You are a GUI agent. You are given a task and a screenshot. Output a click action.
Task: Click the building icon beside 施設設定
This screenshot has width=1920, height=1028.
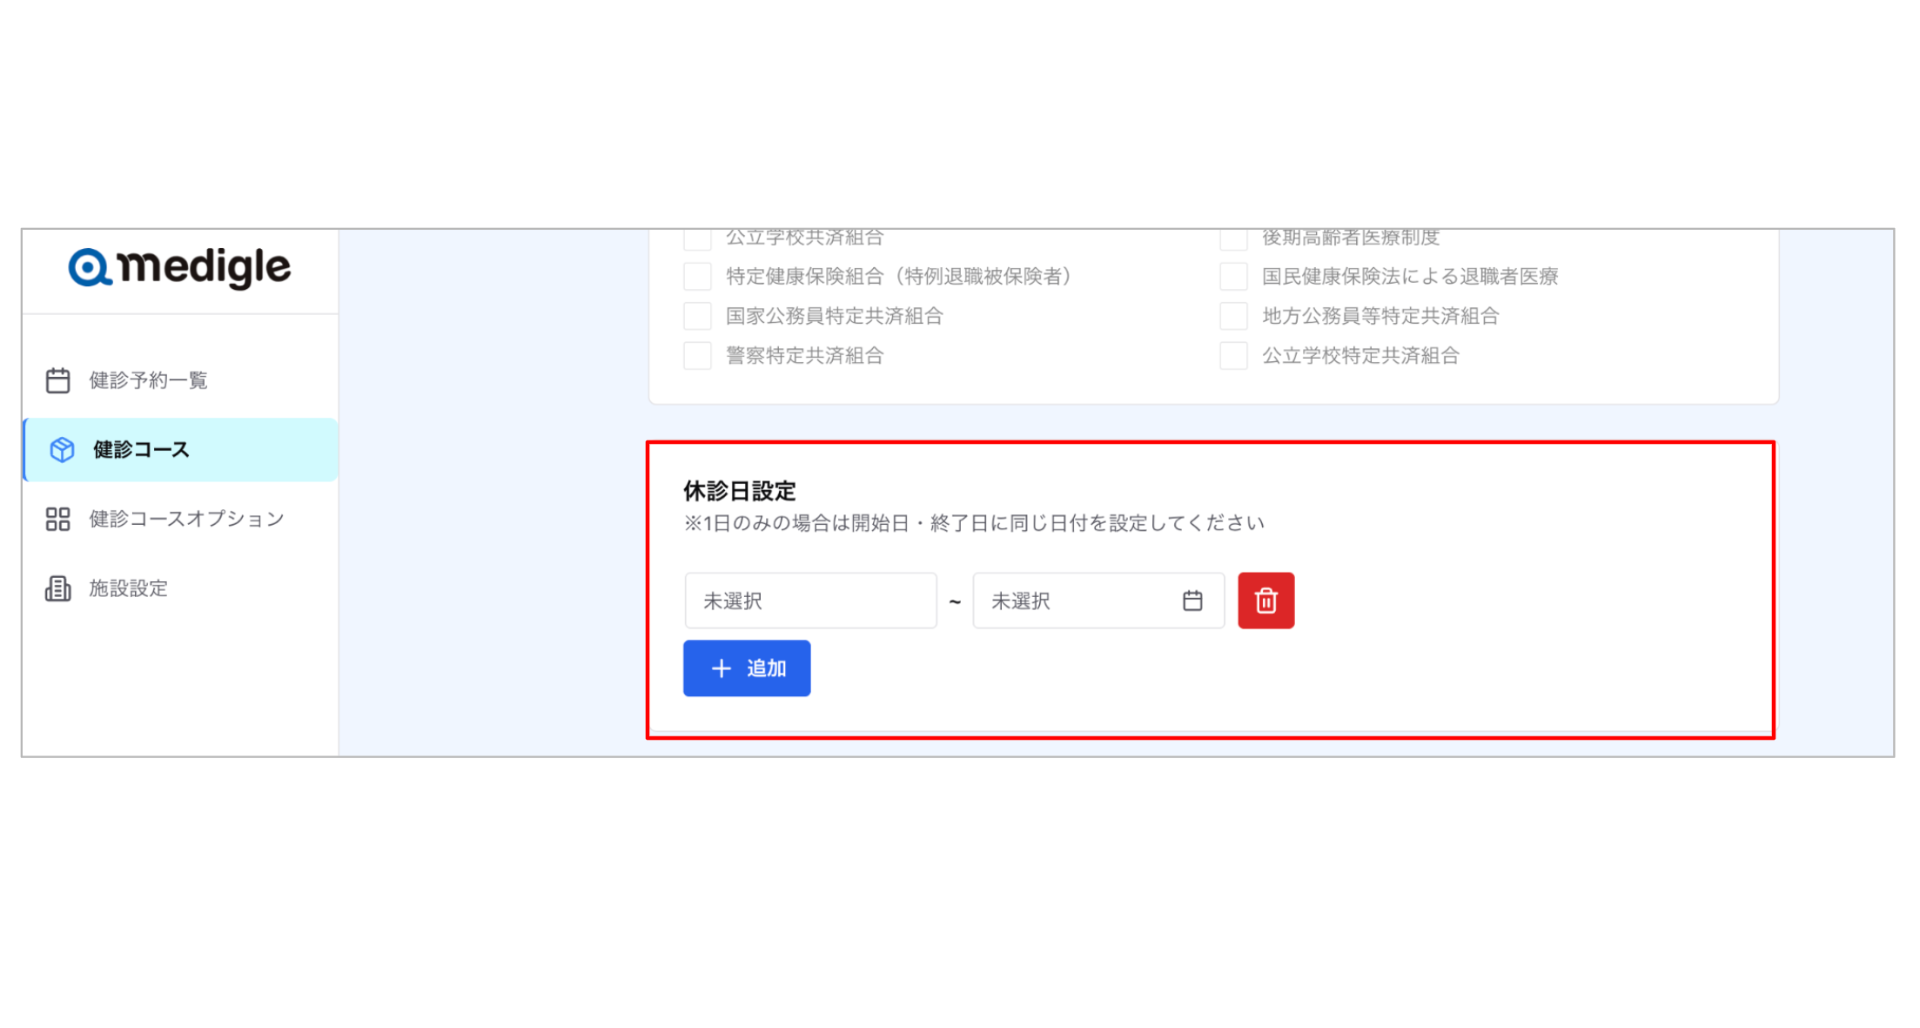click(58, 588)
